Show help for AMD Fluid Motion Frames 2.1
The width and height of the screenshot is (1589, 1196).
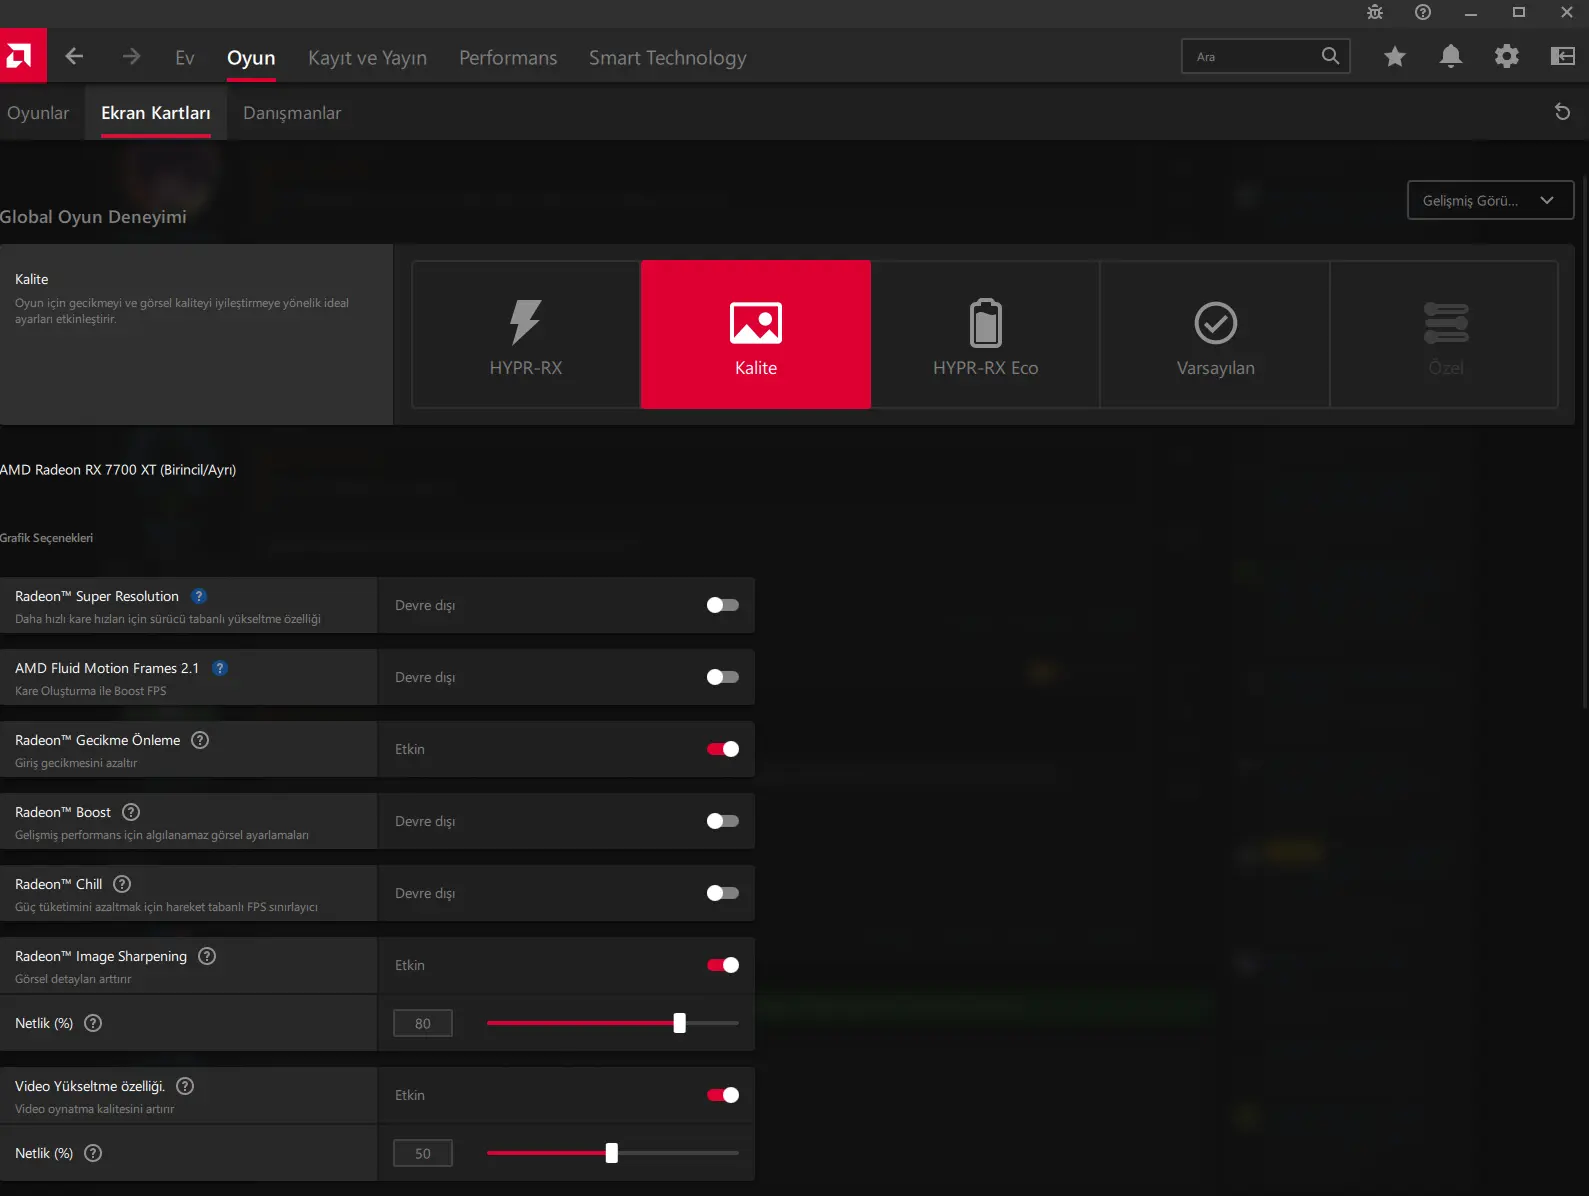point(220,668)
